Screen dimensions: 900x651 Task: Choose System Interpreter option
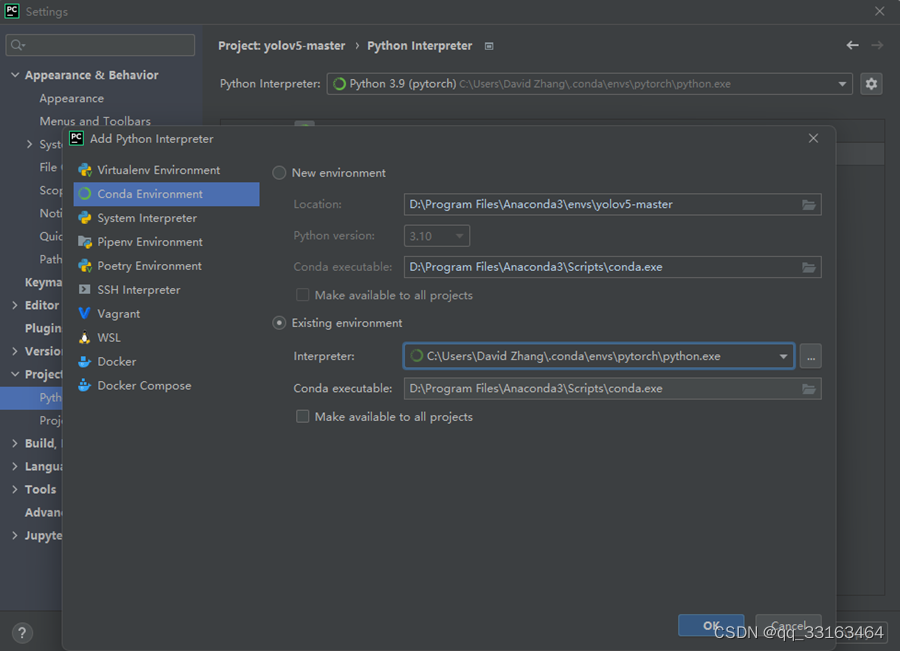pos(166,218)
